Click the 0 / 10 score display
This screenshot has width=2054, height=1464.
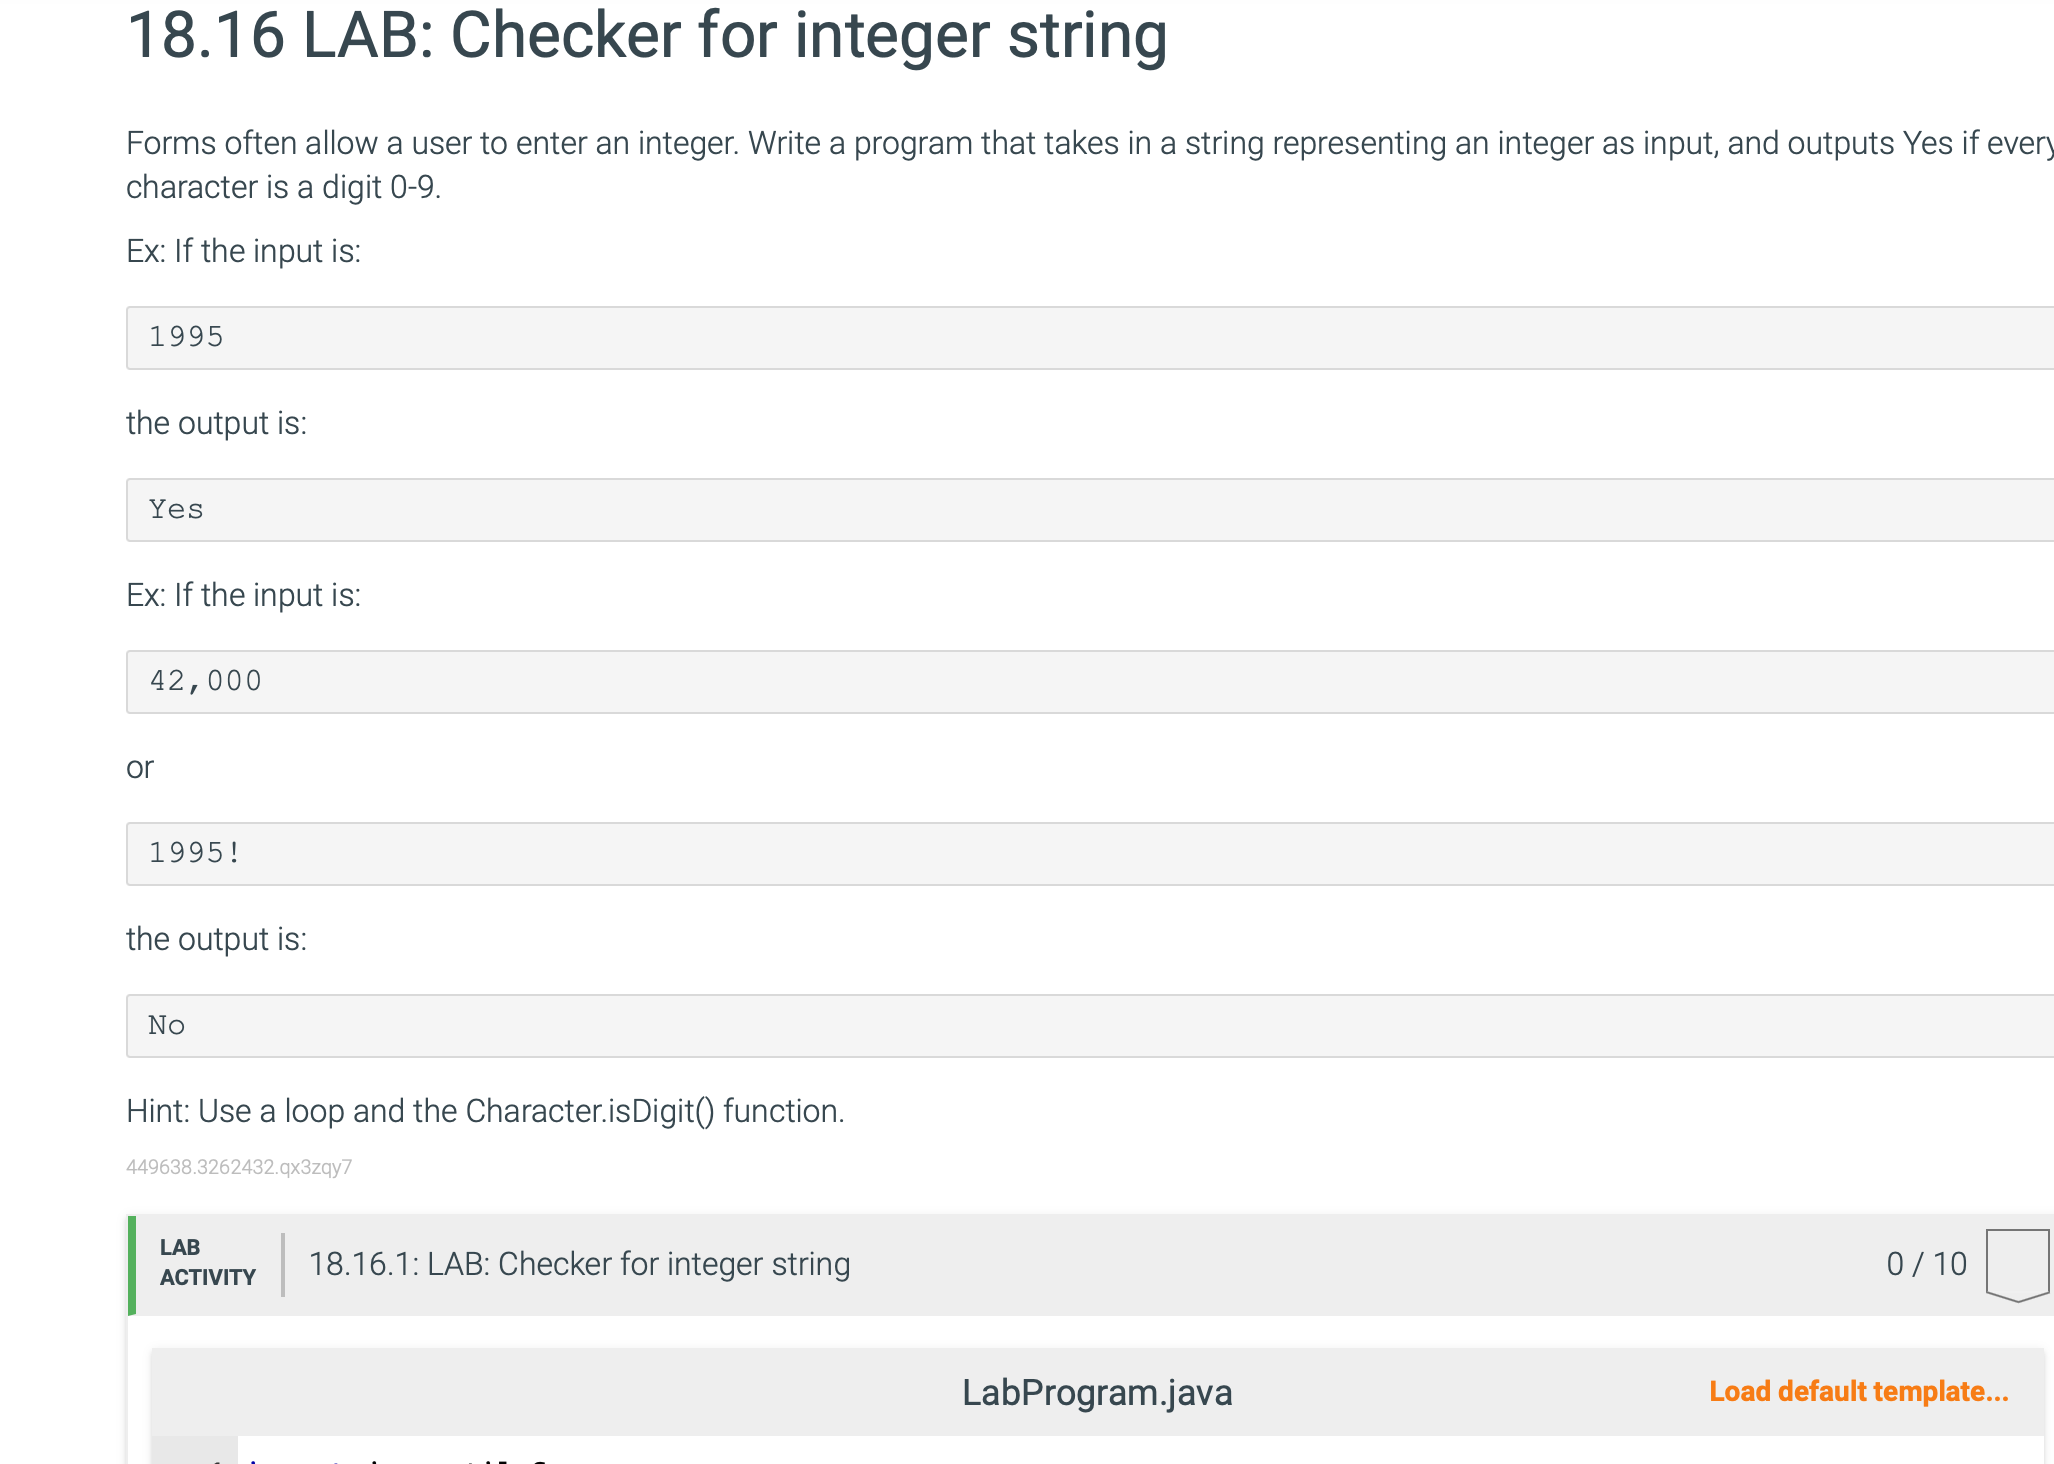point(1926,1264)
